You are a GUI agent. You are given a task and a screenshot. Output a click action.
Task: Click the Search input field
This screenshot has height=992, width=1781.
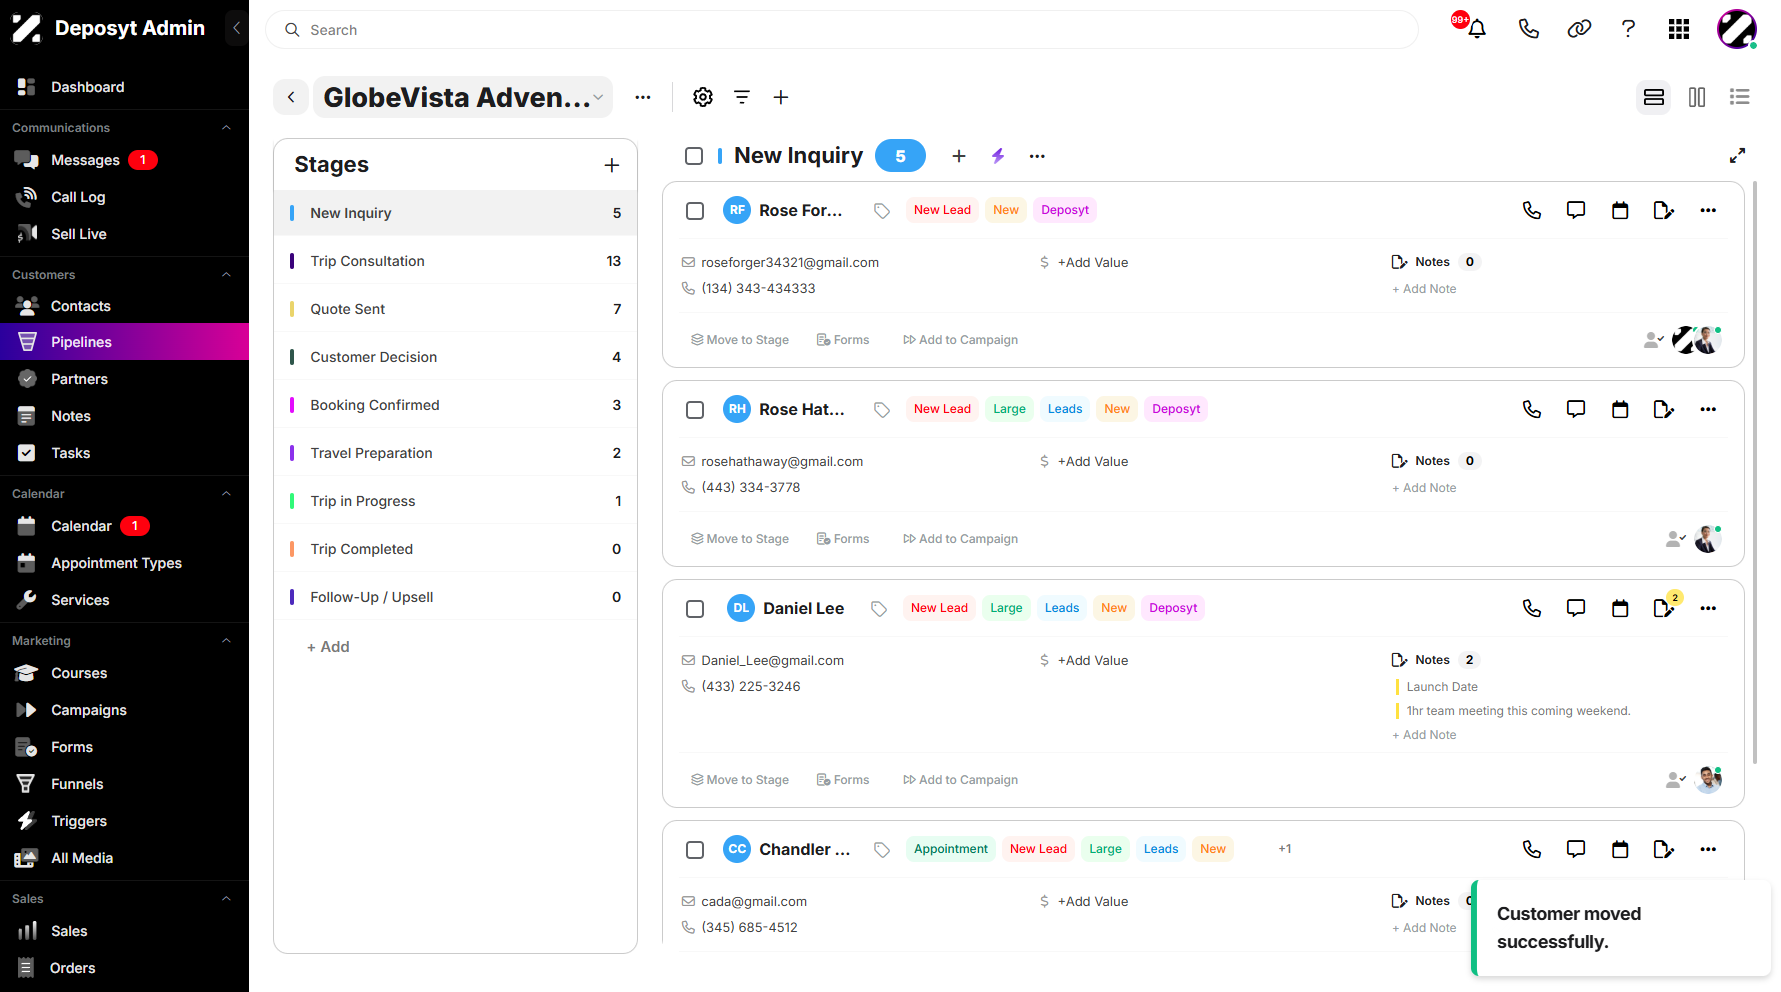click(841, 30)
